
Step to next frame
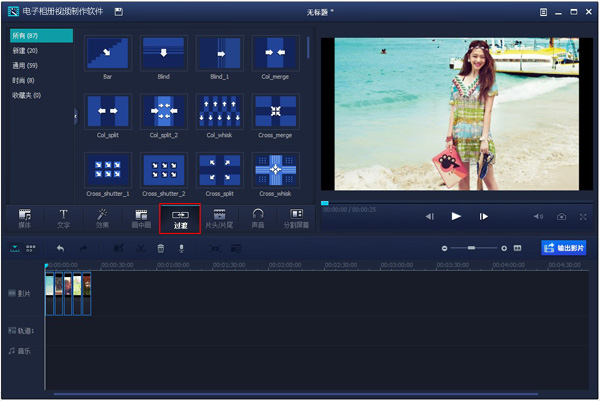(483, 217)
